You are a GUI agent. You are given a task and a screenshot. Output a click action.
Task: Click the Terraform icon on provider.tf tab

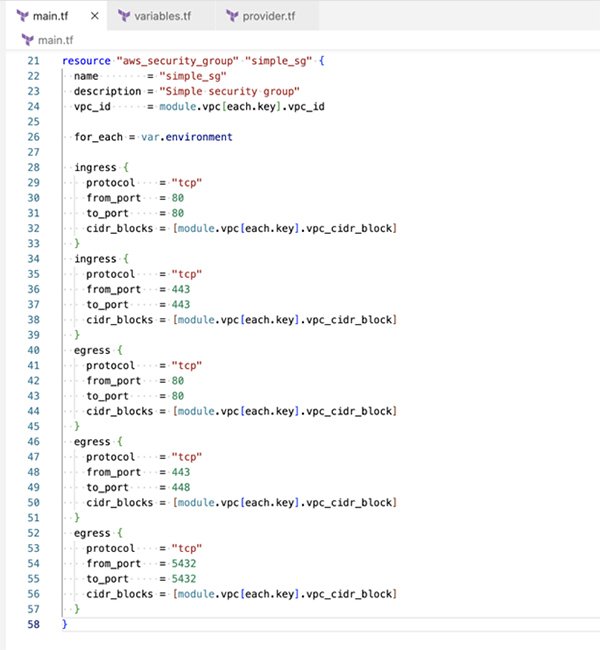[x=233, y=16]
